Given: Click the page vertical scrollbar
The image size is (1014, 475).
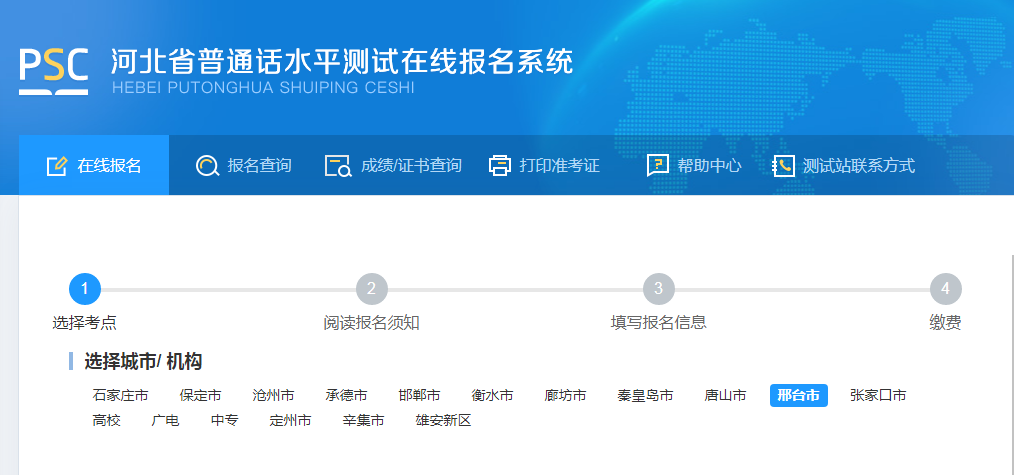Looking at the screenshot, I should [1011, 364].
